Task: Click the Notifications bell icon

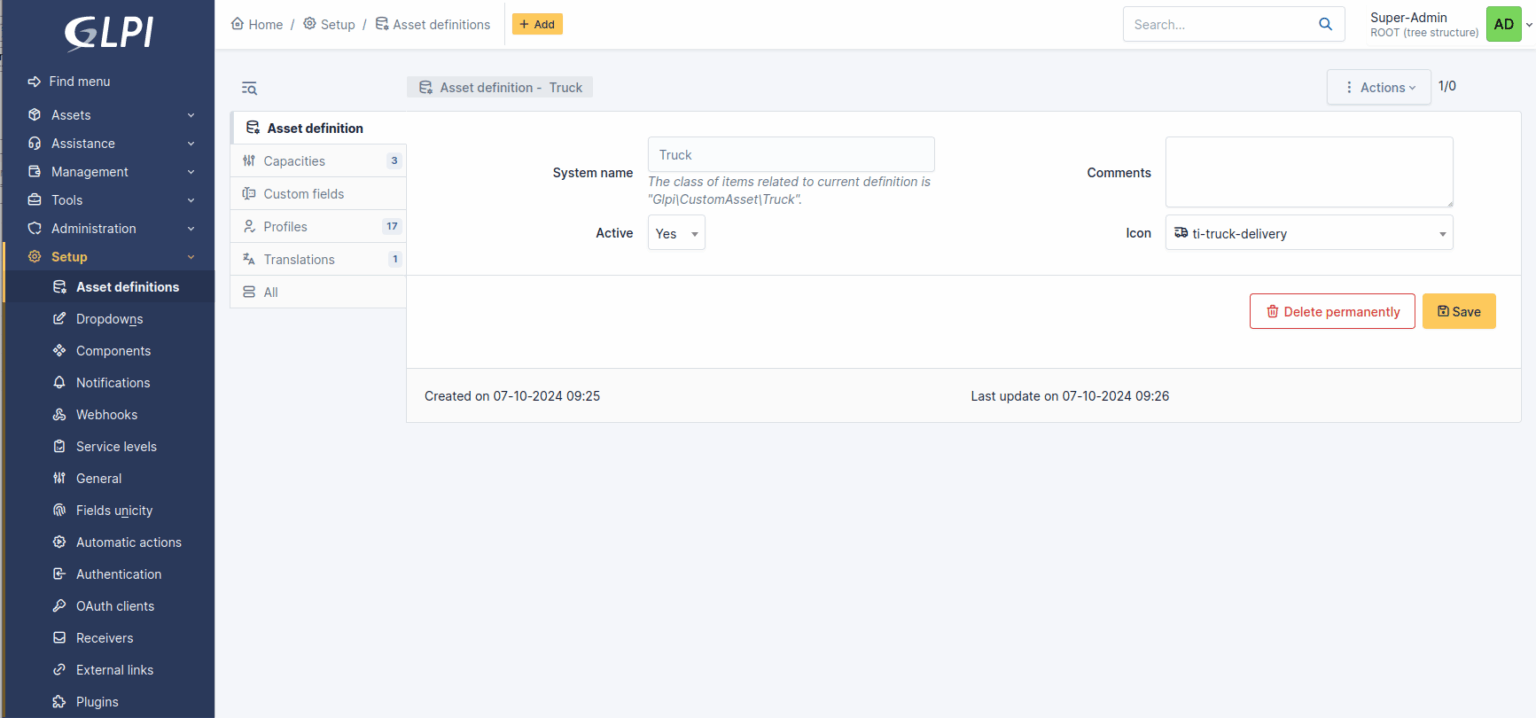Action: pyautogui.click(x=59, y=383)
